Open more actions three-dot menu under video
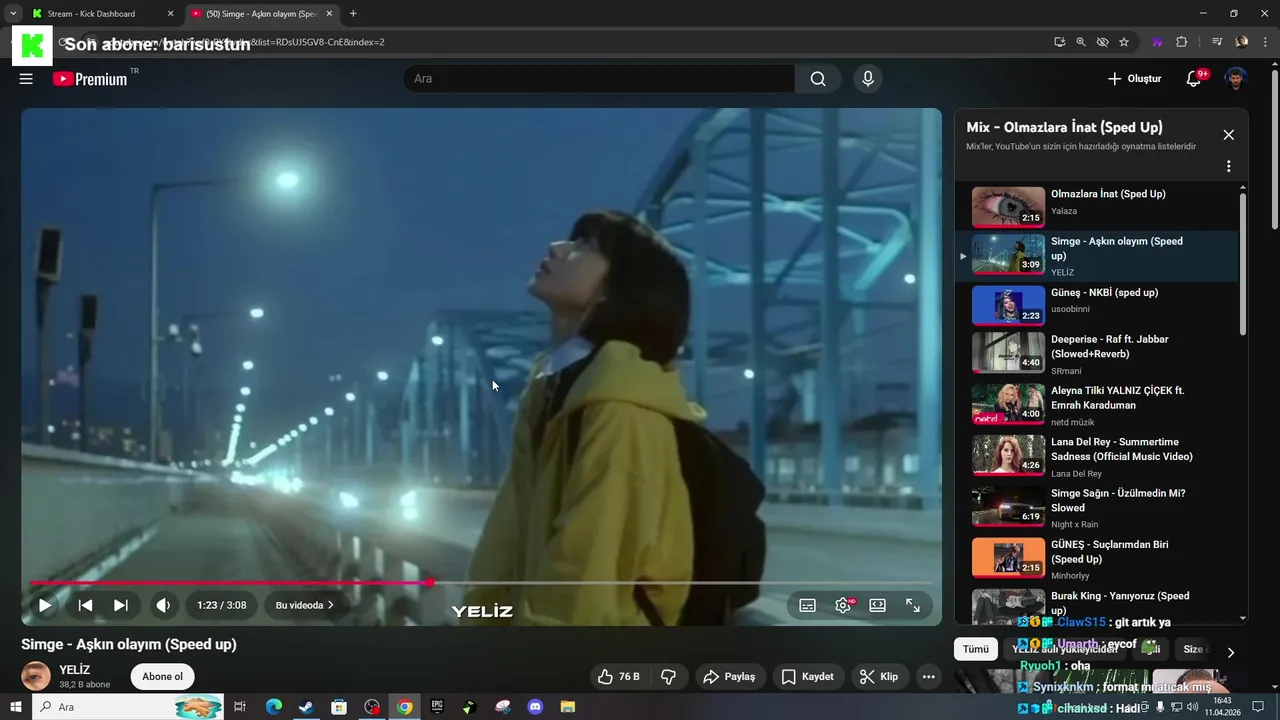Viewport: 1280px width, 720px height. pos(929,677)
